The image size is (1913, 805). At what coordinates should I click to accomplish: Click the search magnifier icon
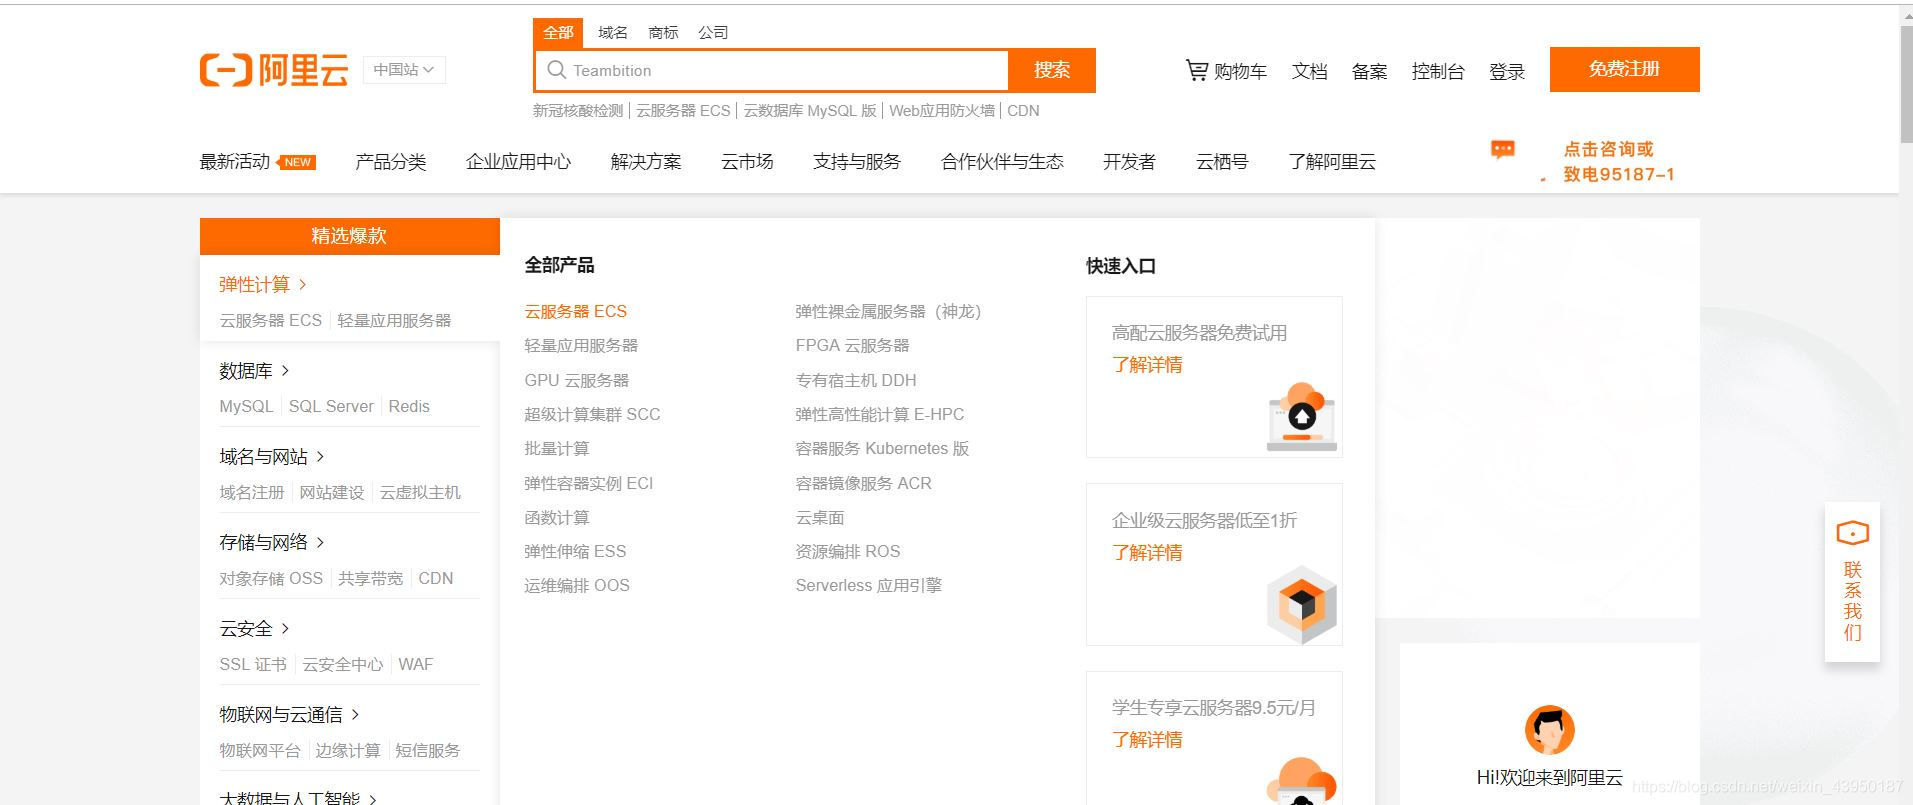(556, 70)
